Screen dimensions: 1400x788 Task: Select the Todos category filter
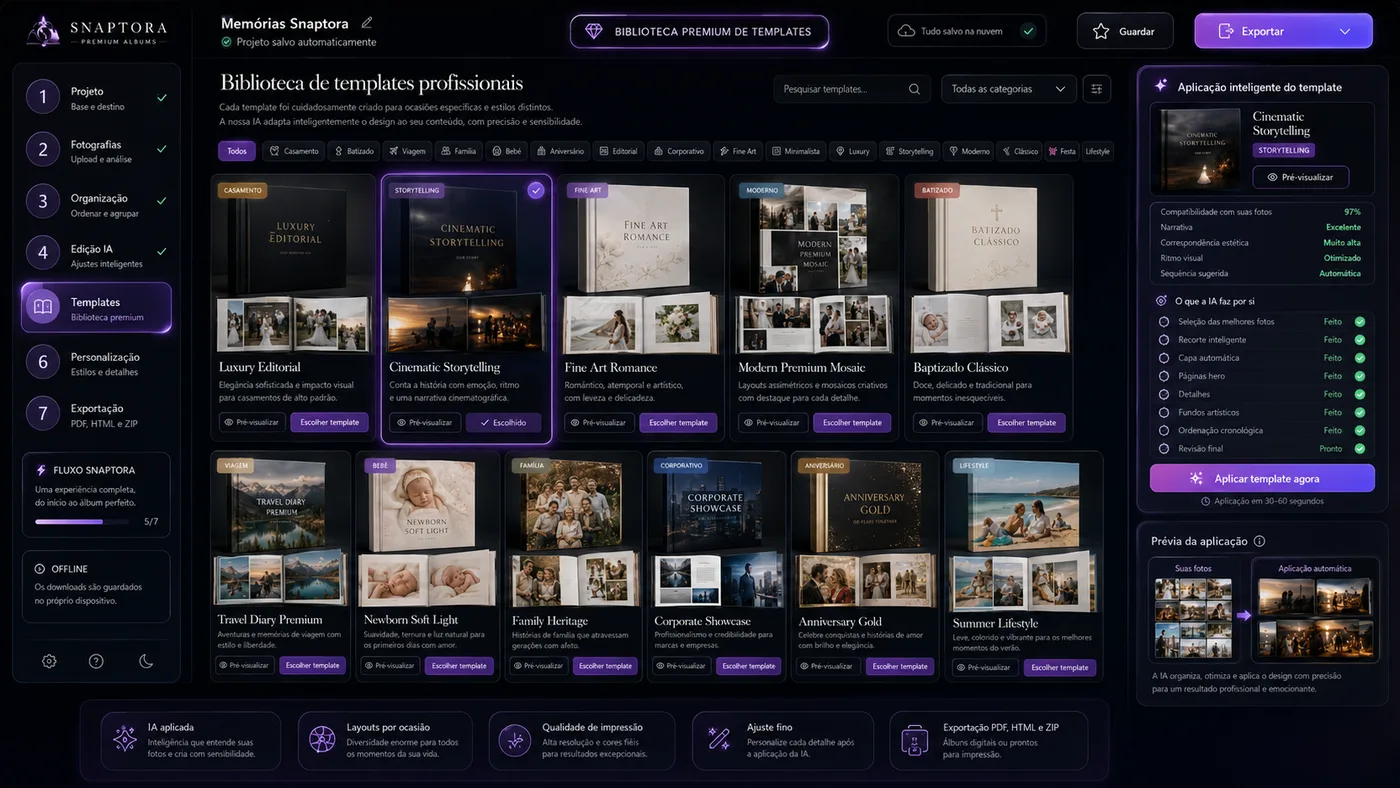click(x=236, y=151)
